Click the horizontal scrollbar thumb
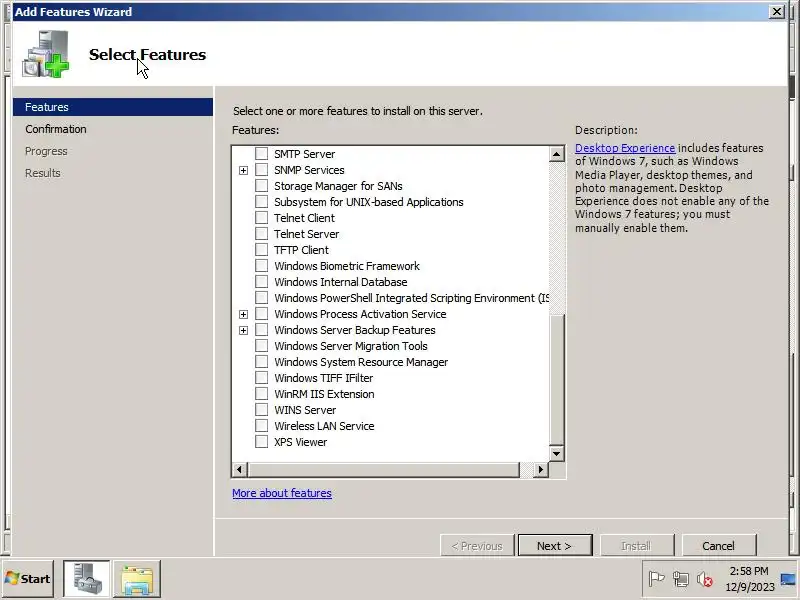 click(x=383, y=469)
